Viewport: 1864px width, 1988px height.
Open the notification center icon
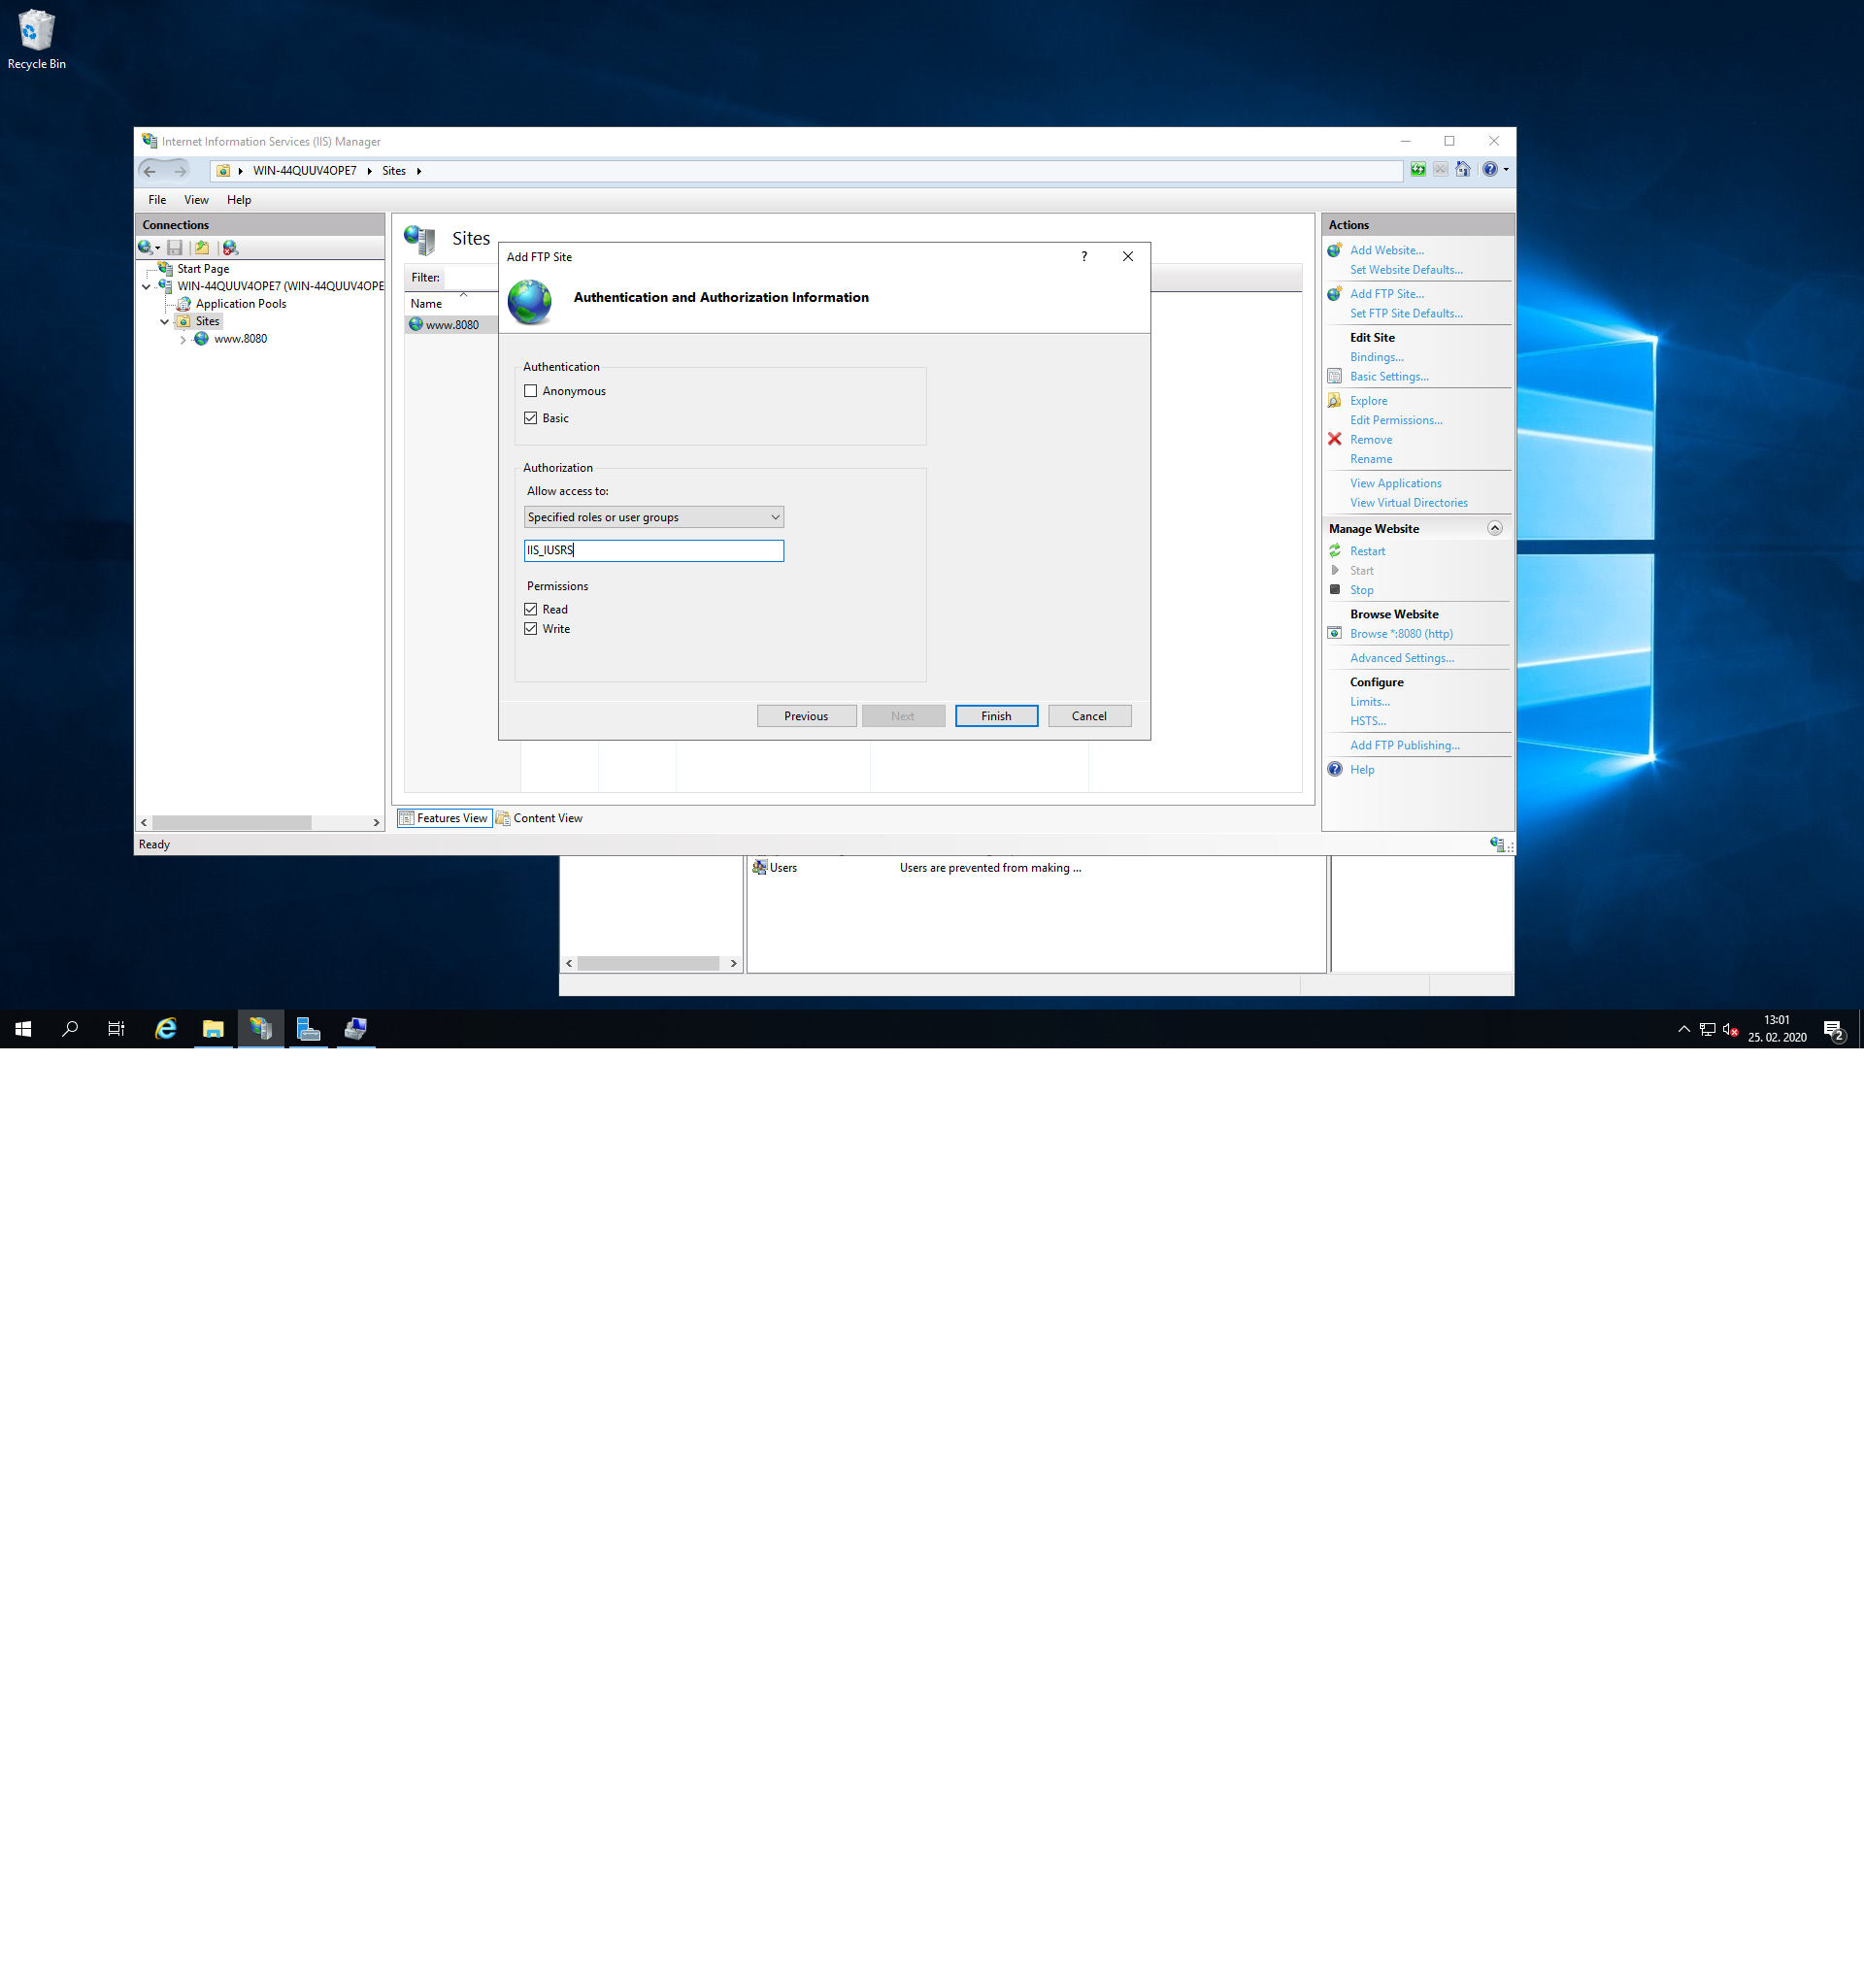[1834, 1029]
